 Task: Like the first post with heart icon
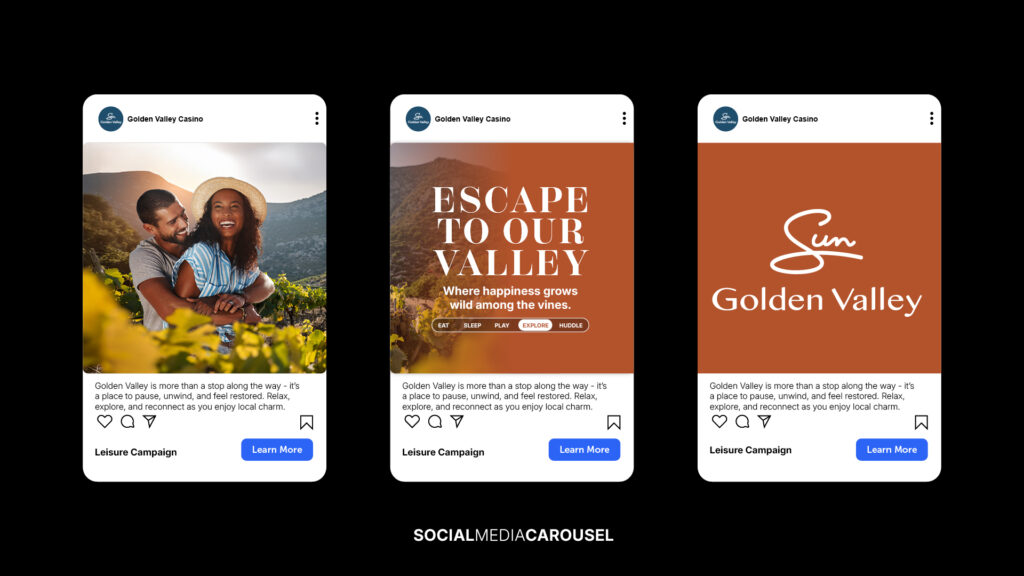pos(104,421)
